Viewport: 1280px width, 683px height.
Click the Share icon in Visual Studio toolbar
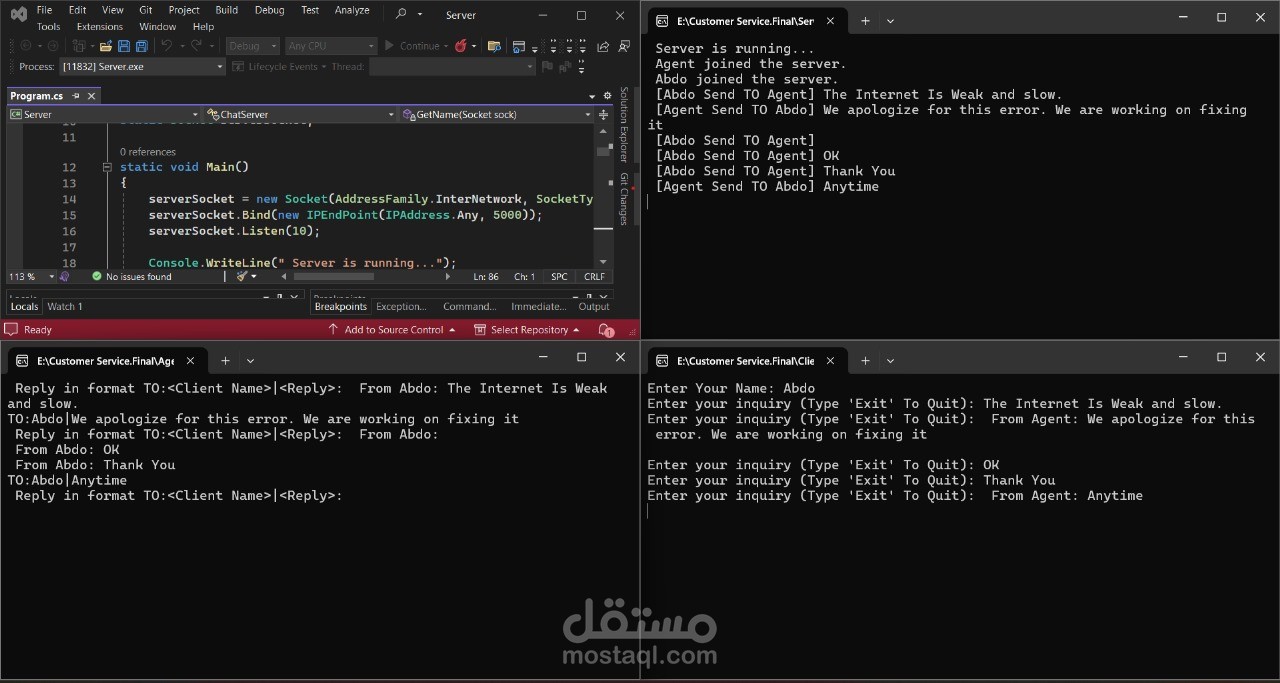click(x=603, y=46)
